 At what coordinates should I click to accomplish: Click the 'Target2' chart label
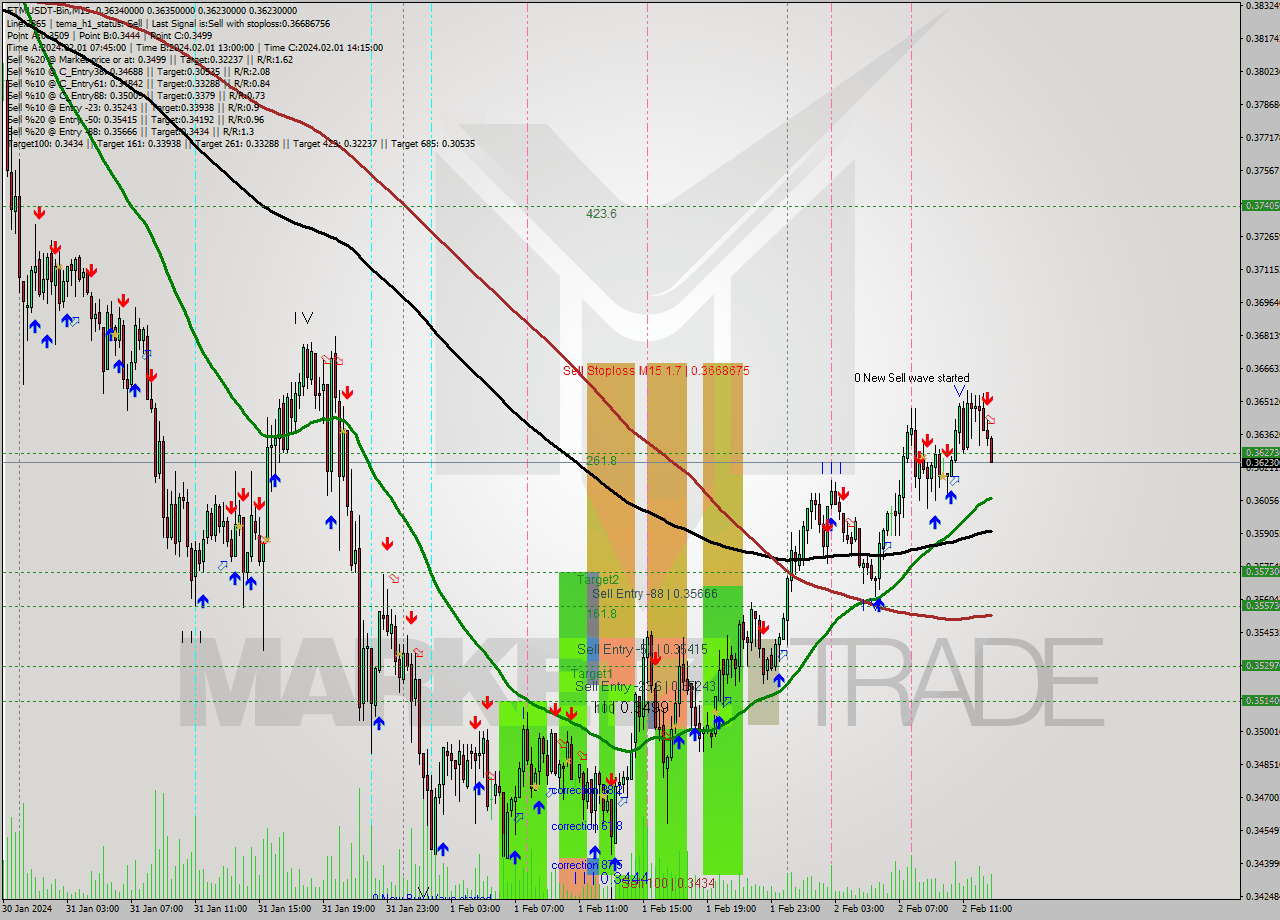click(x=597, y=579)
